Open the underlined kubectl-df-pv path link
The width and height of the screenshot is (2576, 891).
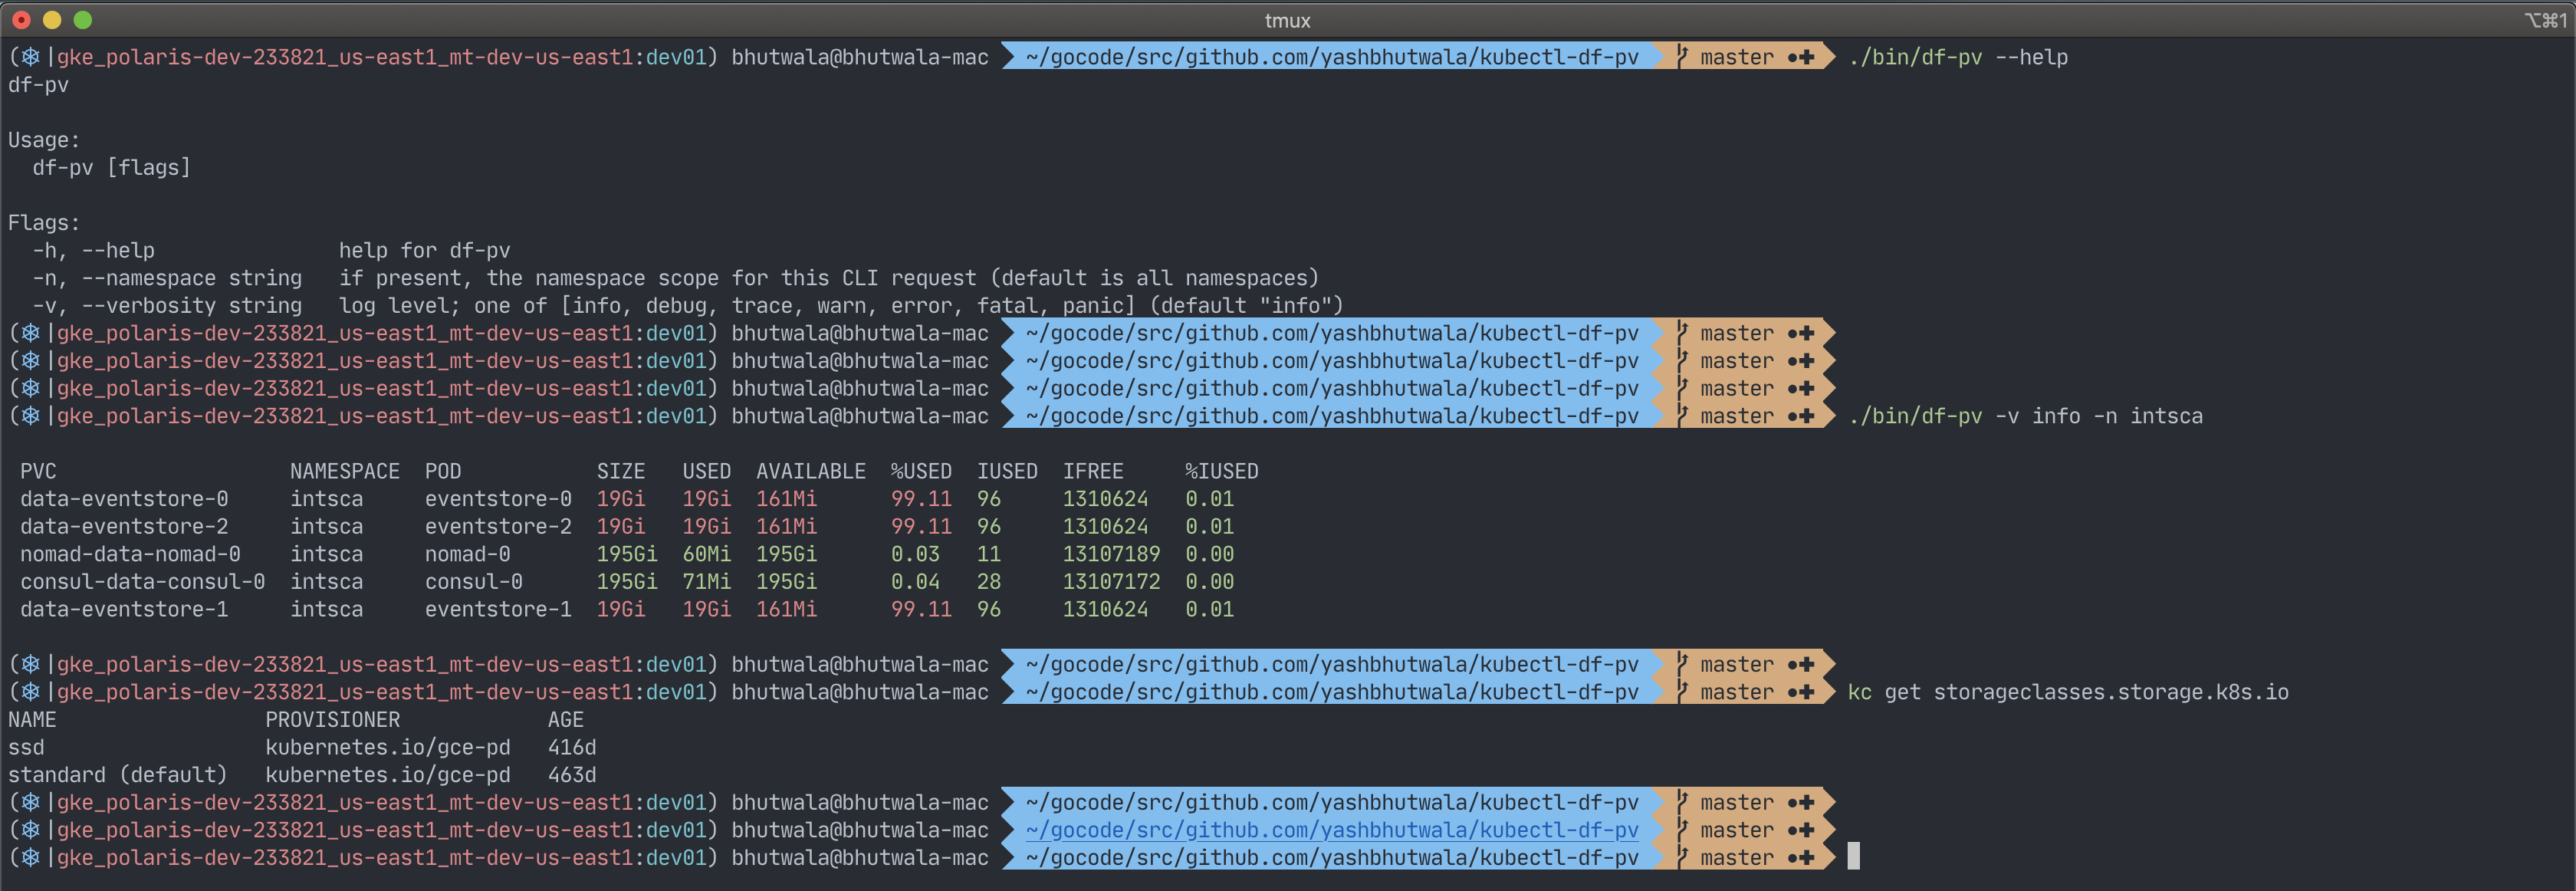1332,830
